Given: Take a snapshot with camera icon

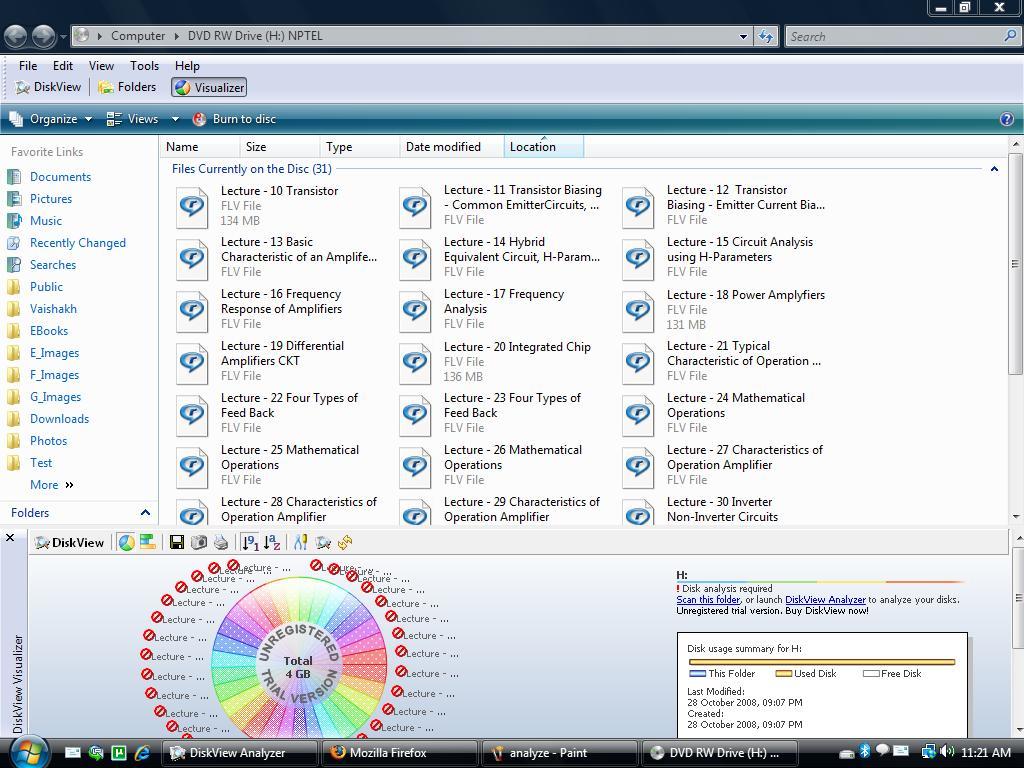Looking at the screenshot, I should point(199,542).
